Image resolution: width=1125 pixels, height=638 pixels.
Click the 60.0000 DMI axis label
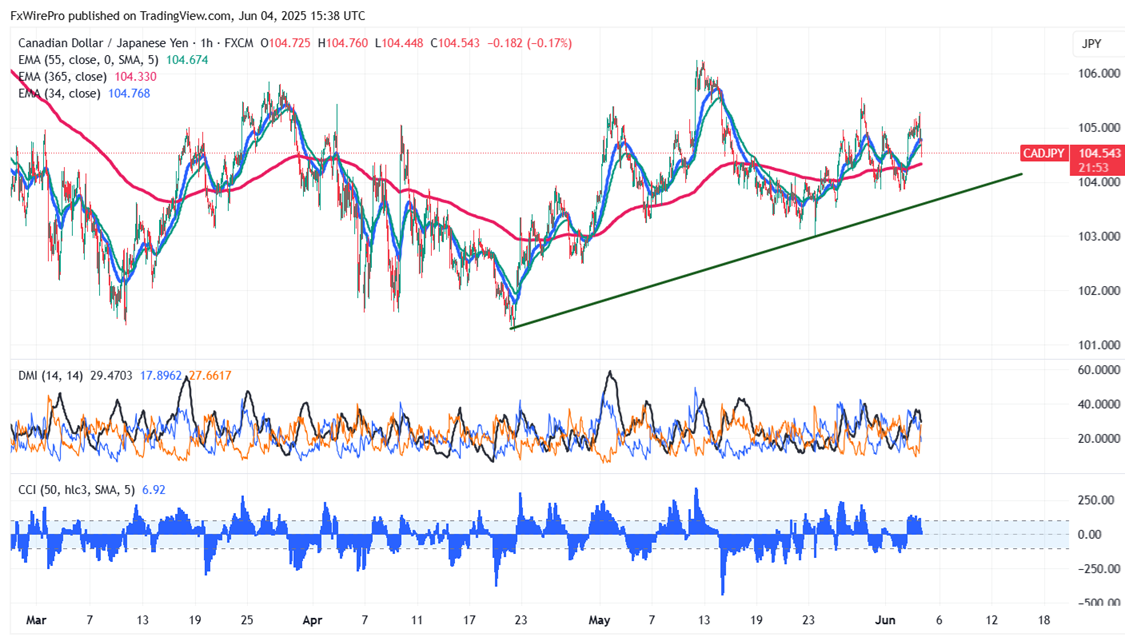pos(1098,370)
